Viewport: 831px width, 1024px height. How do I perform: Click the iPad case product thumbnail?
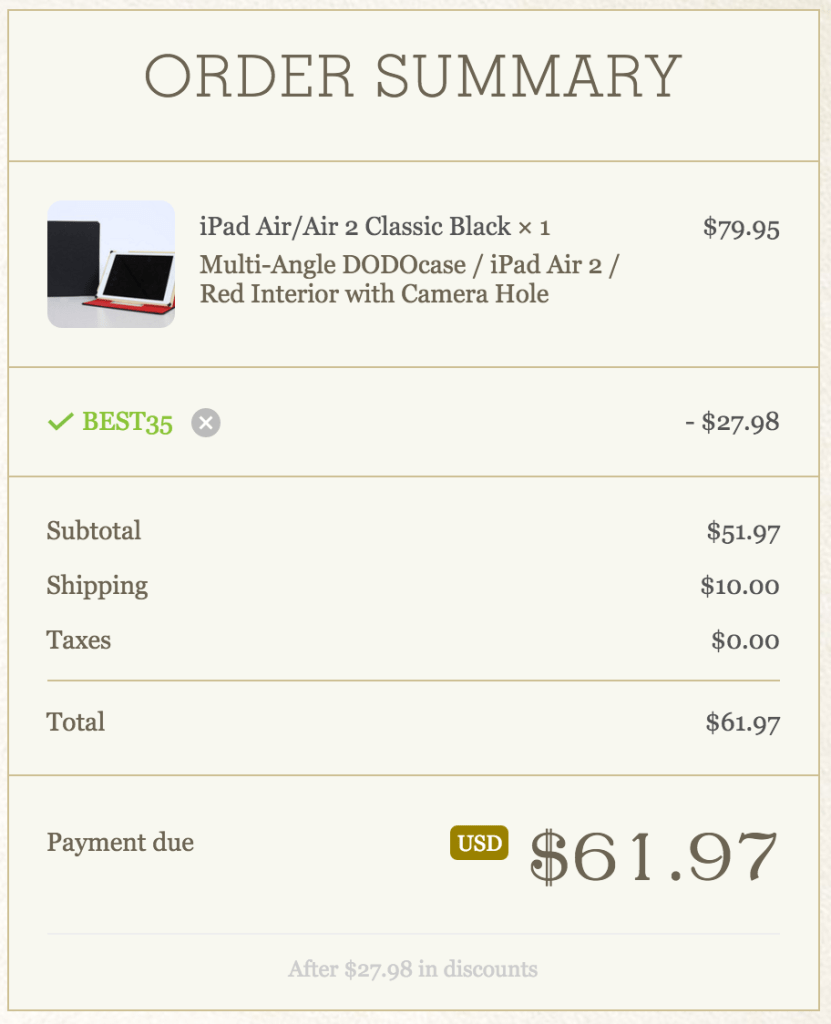point(111,264)
